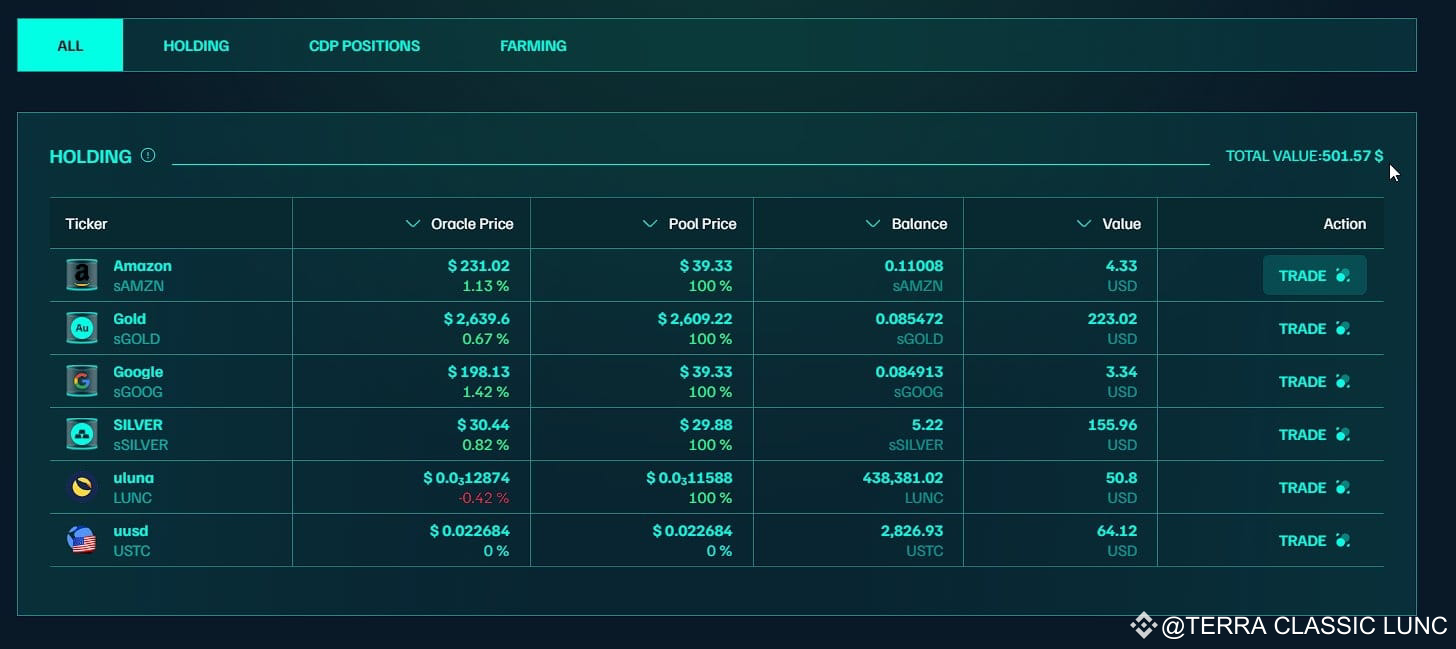
Task: Open the FARMING tab
Action: [x=533, y=45]
